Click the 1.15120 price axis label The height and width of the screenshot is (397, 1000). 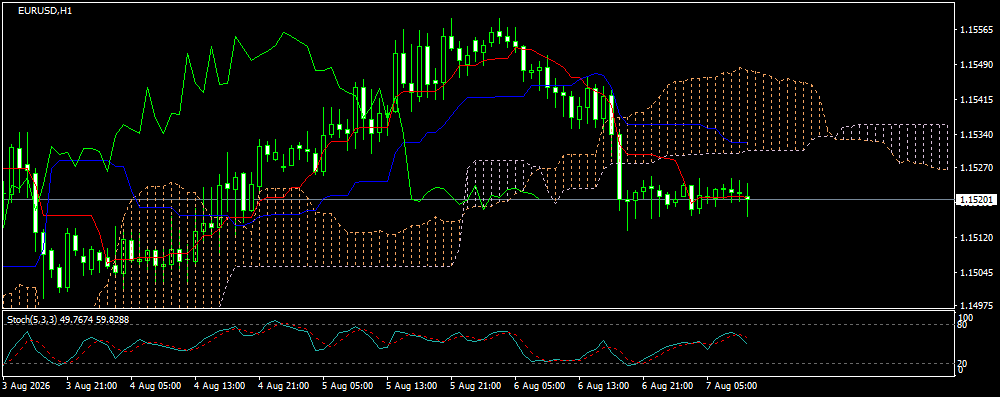(x=978, y=237)
